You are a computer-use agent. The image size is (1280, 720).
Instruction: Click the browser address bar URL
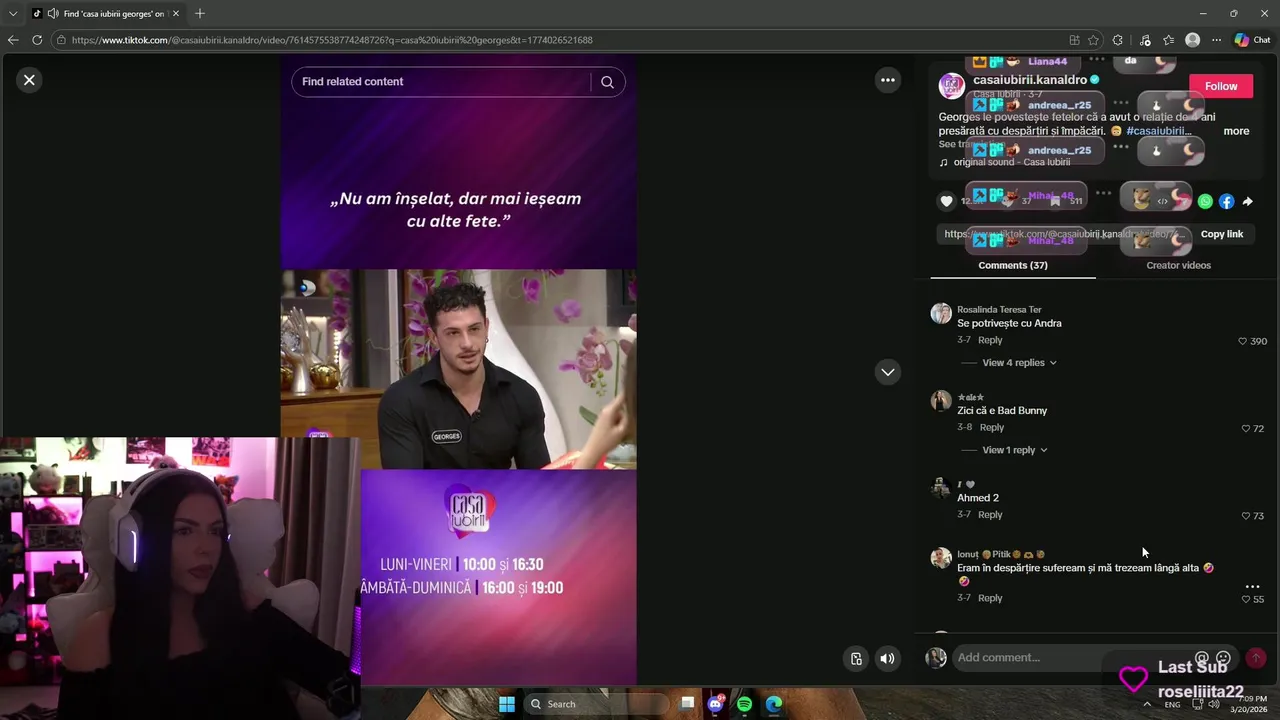pyautogui.click(x=332, y=40)
